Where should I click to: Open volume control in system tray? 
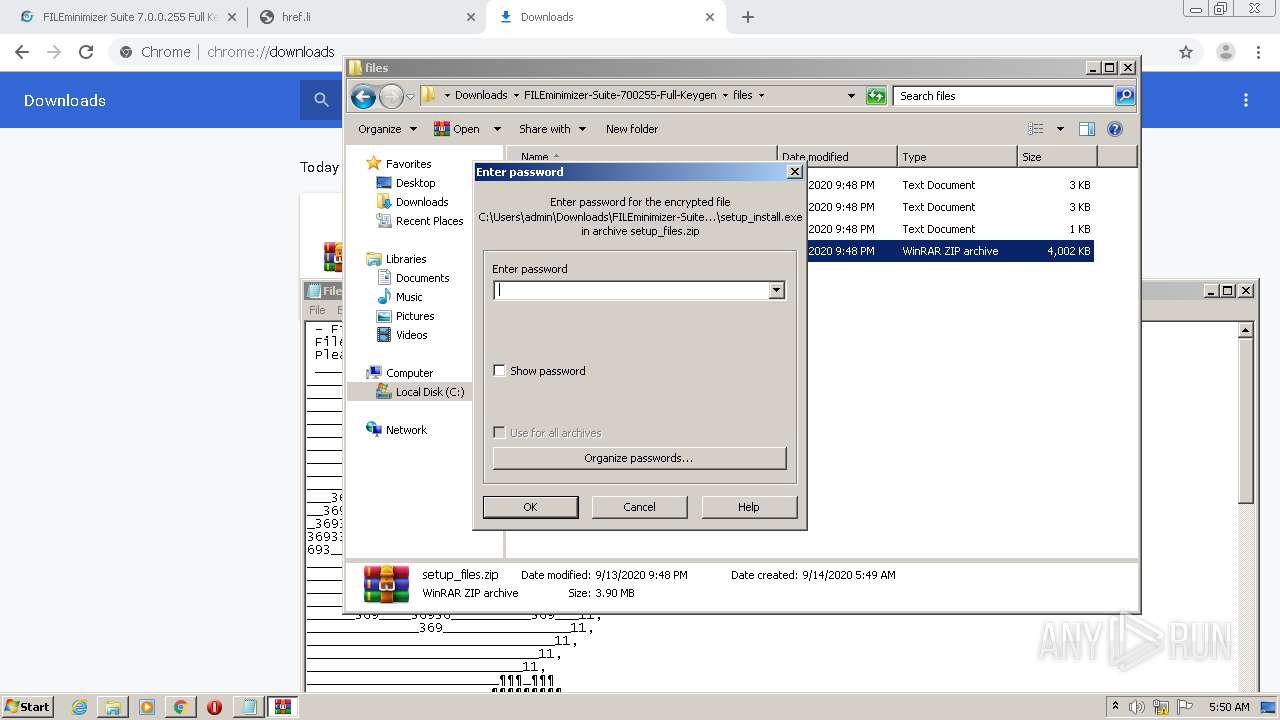(1138, 707)
